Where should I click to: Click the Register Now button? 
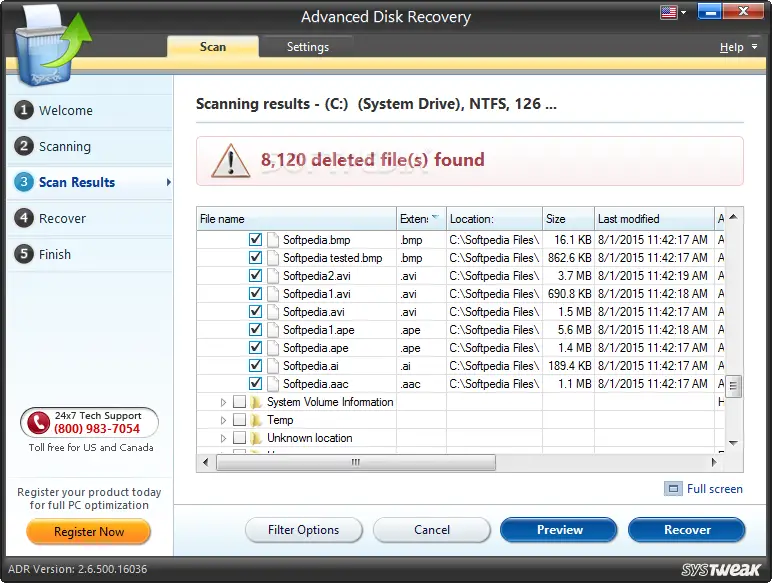pos(89,532)
